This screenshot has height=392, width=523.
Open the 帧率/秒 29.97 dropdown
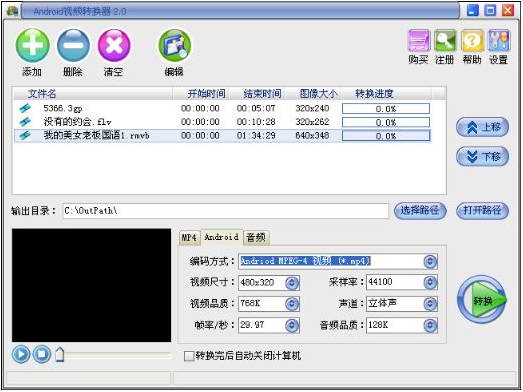pos(292,325)
